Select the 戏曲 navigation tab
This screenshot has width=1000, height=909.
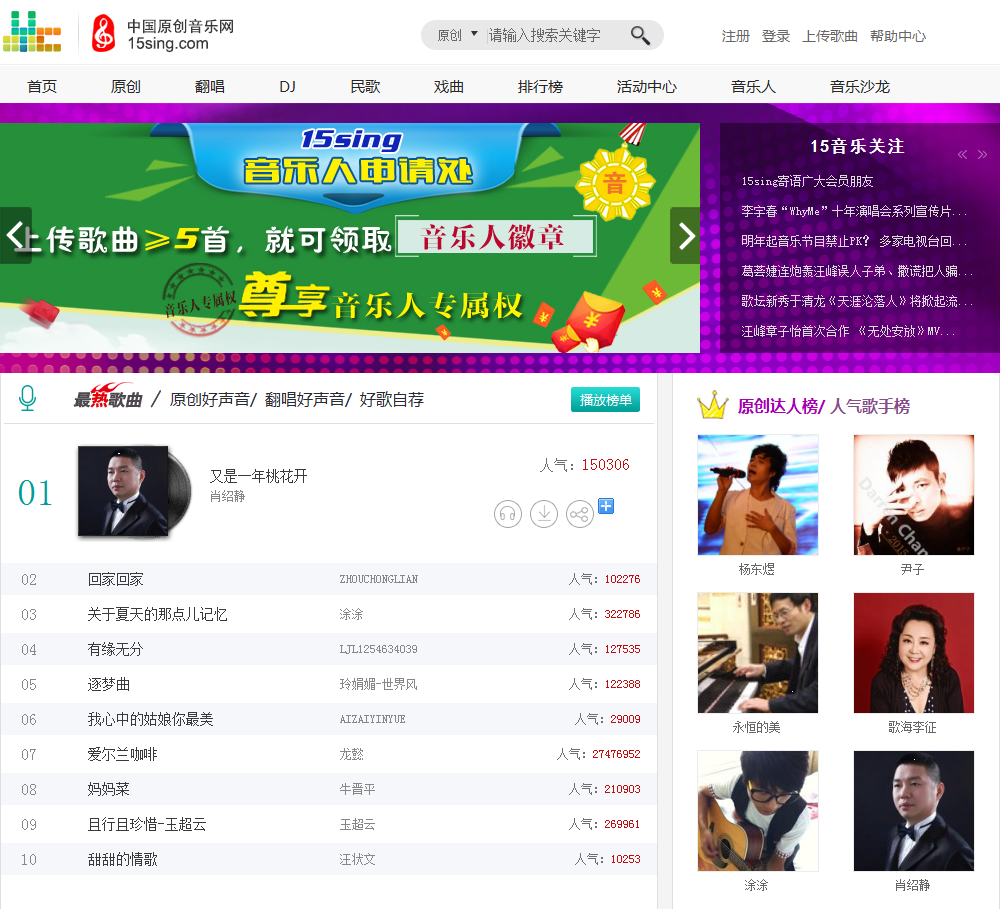point(449,86)
